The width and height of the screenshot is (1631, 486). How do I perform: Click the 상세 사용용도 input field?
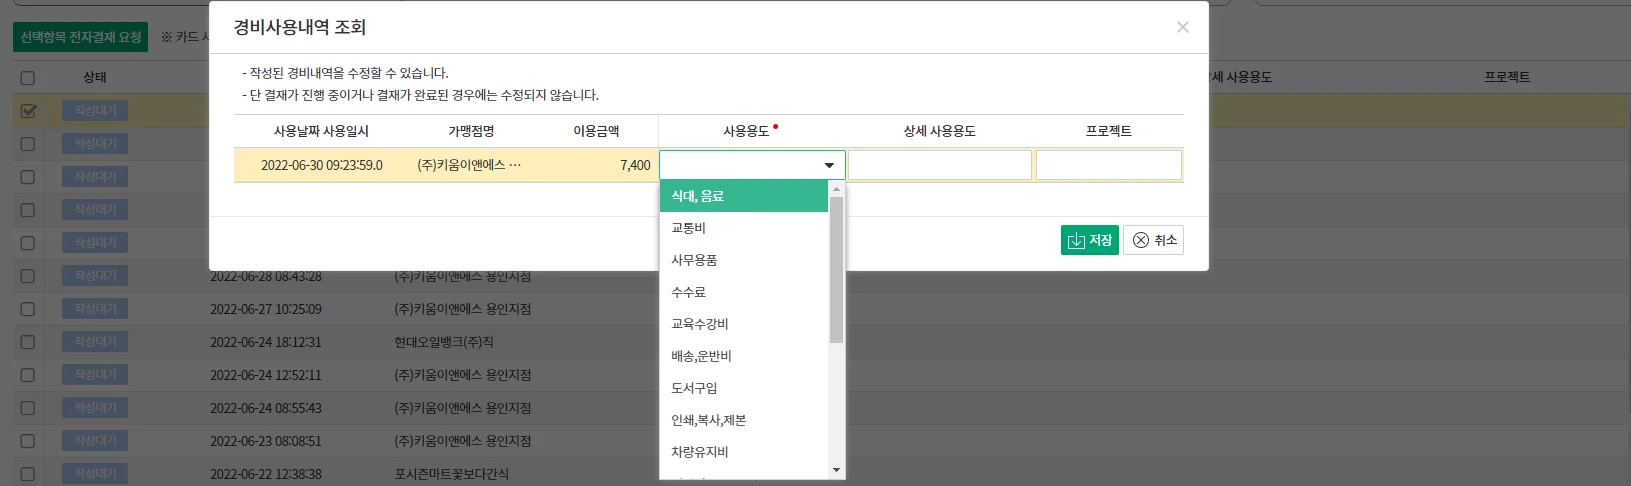click(939, 165)
